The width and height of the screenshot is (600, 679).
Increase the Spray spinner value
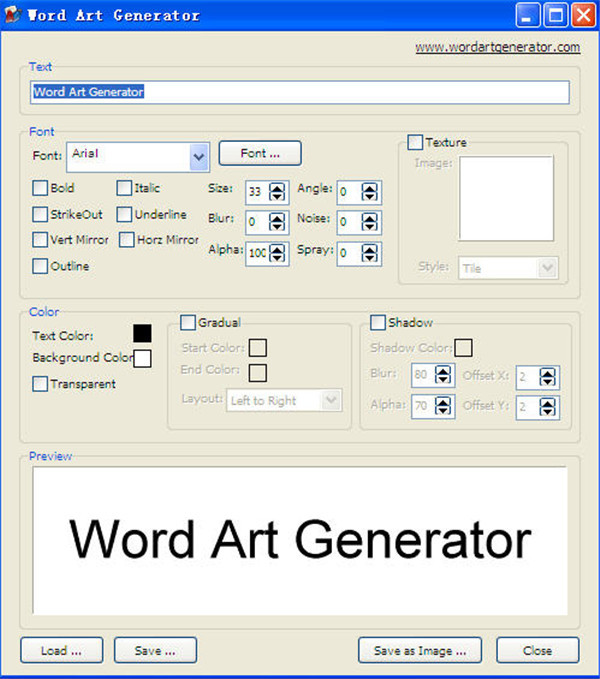(x=370, y=248)
